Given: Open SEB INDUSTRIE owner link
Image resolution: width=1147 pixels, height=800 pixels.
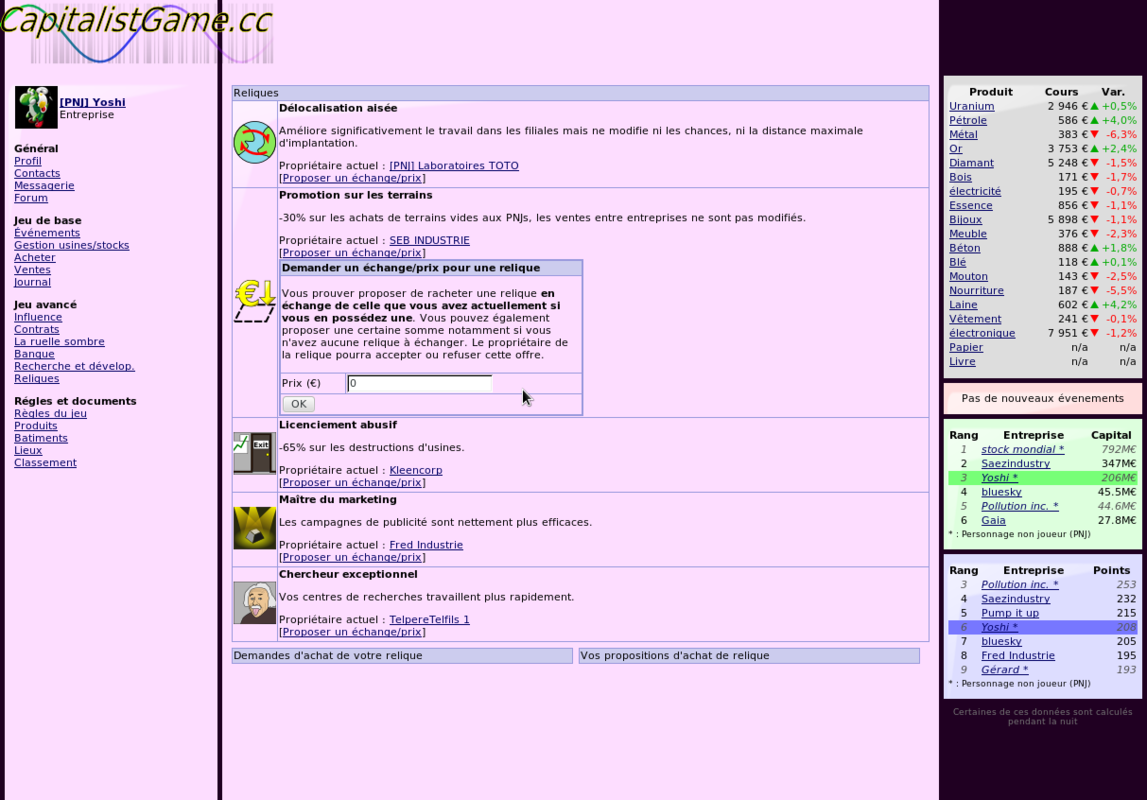Looking at the screenshot, I should click(x=429, y=241).
